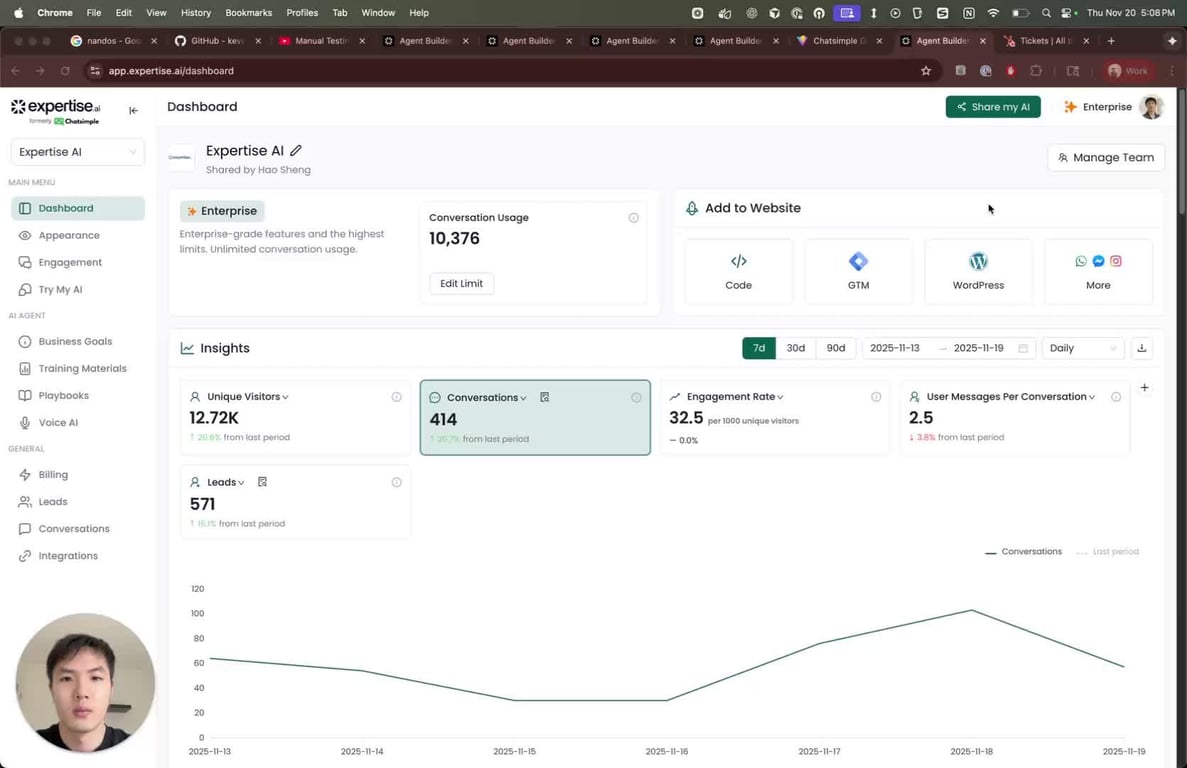Expand the Leads metric dropdown
The width and height of the screenshot is (1187, 768).
[x=241, y=483]
